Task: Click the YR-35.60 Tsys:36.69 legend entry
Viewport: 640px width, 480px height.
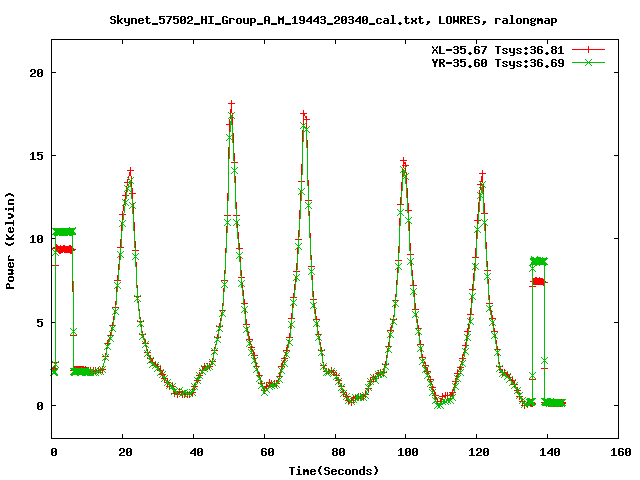Action: tap(498, 63)
